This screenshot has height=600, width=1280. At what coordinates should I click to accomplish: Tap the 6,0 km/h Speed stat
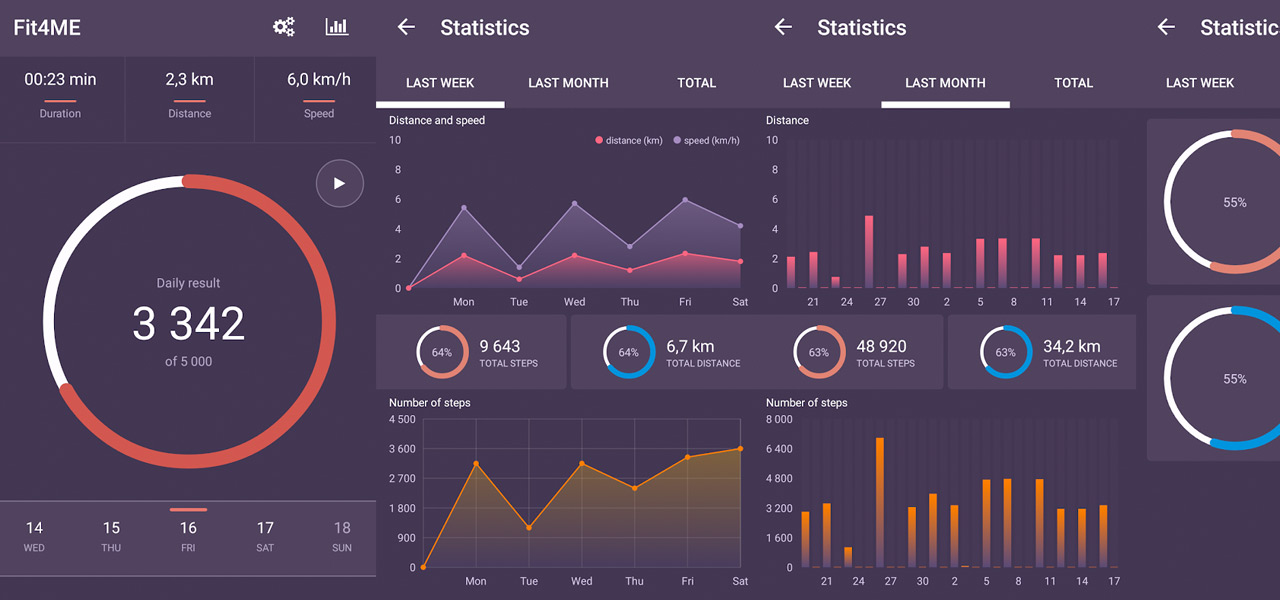tap(318, 95)
